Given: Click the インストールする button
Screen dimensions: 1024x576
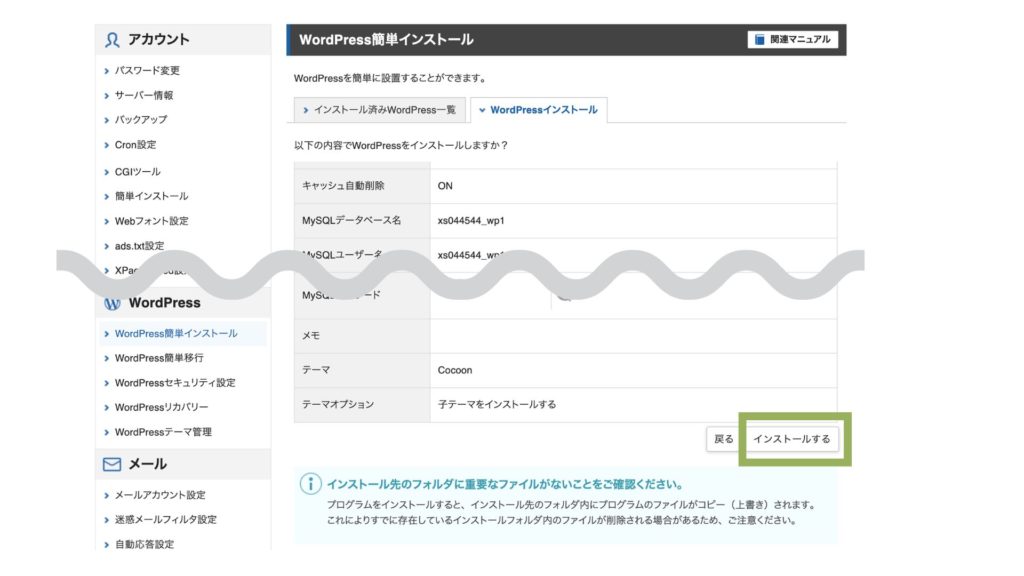Looking at the screenshot, I should 791,439.
